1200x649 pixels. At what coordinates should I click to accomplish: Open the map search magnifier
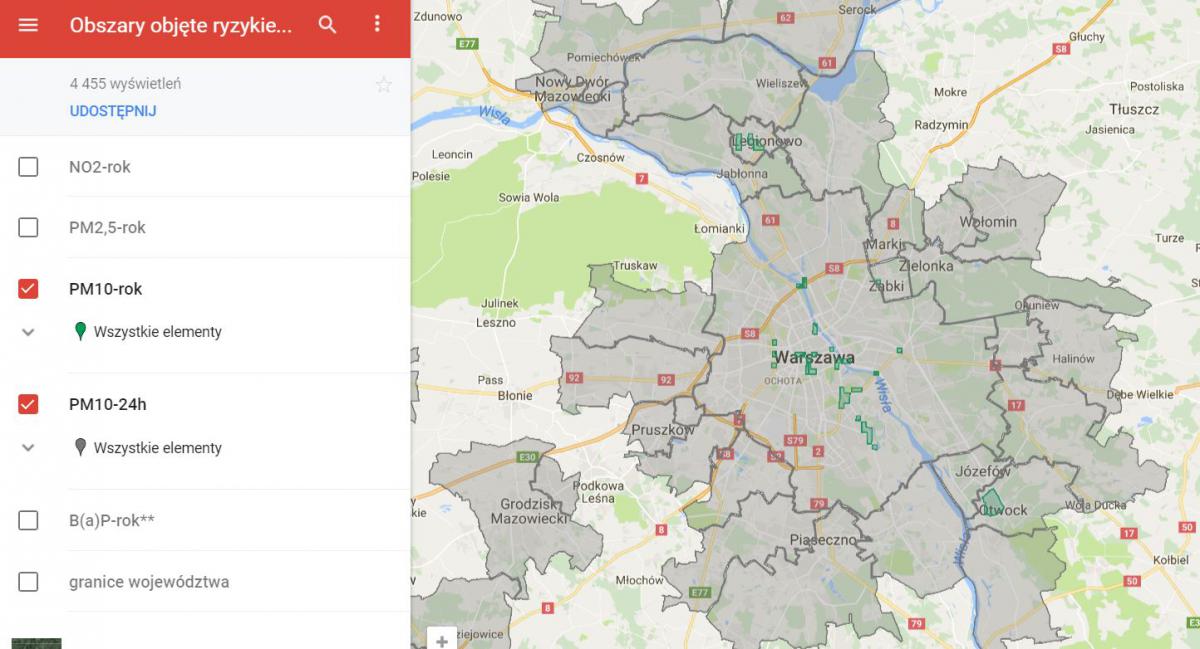[328, 25]
